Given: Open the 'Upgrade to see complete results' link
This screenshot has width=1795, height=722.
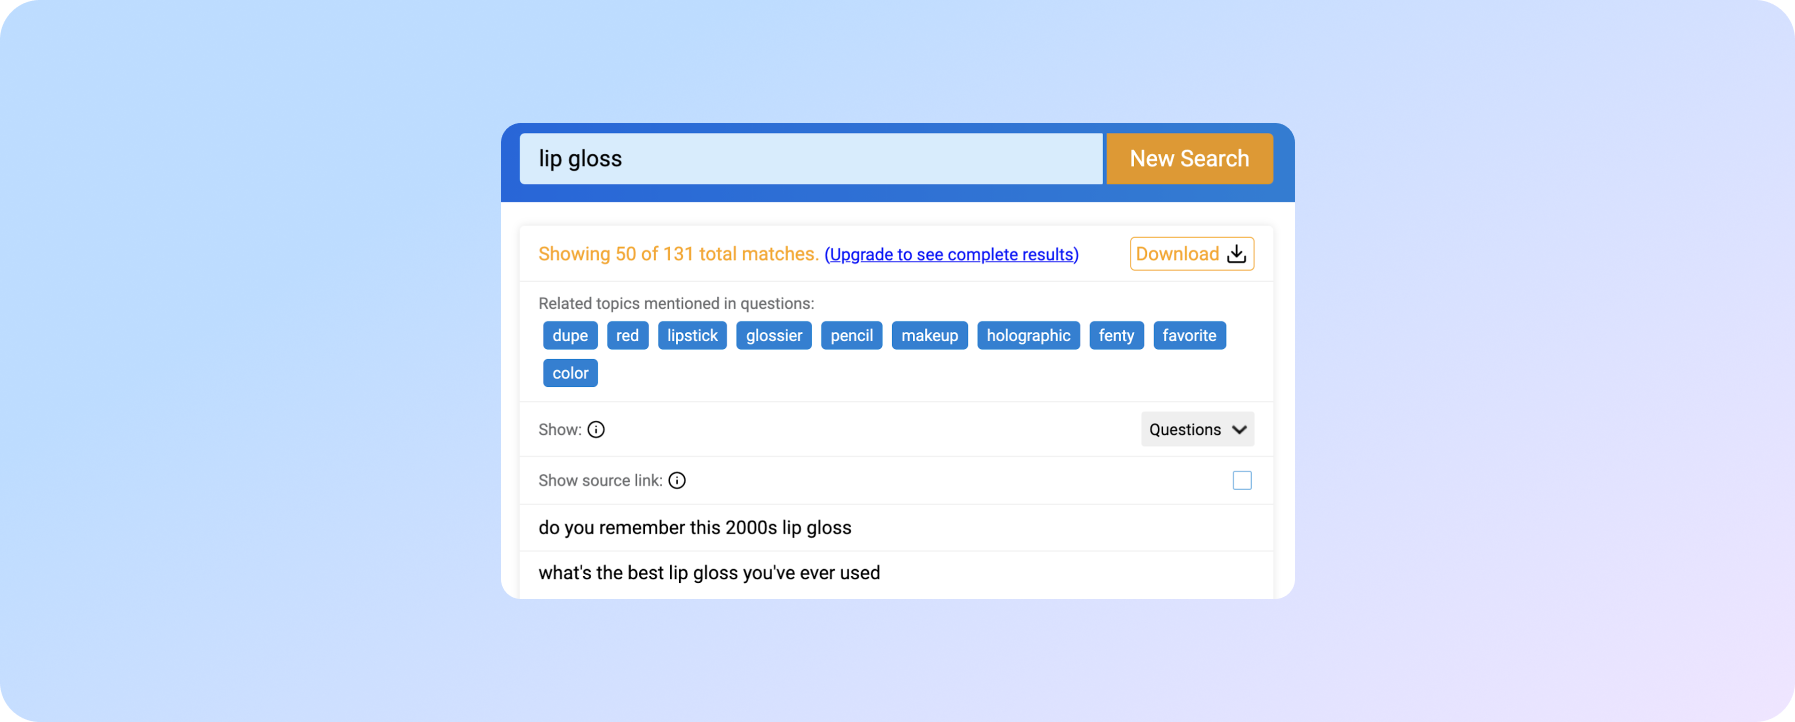Looking at the screenshot, I should [951, 254].
